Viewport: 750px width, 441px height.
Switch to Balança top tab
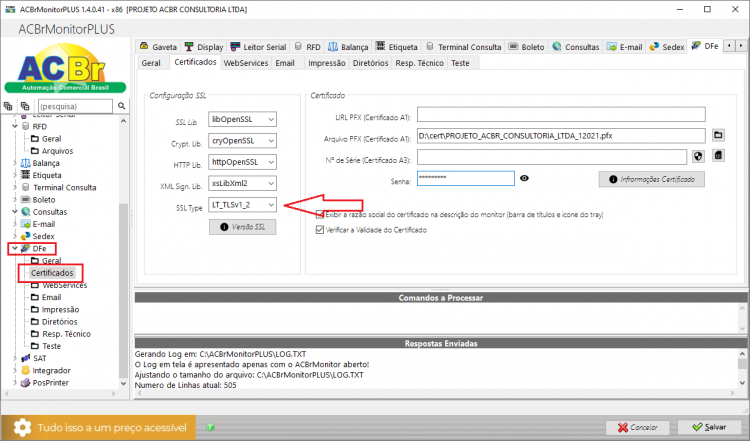click(348, 47)
